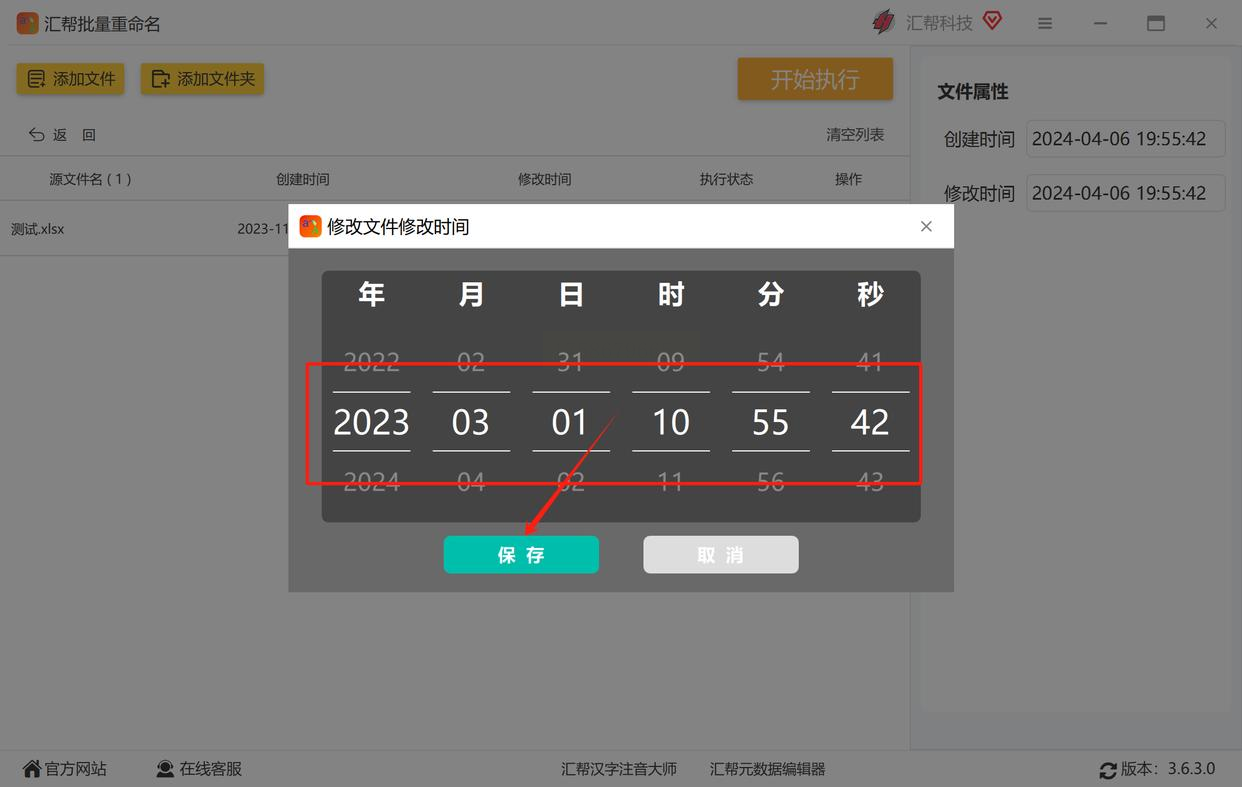Close the 修改文件修改时间 dialog
1242x787 pixels.
tap(926, 227)
